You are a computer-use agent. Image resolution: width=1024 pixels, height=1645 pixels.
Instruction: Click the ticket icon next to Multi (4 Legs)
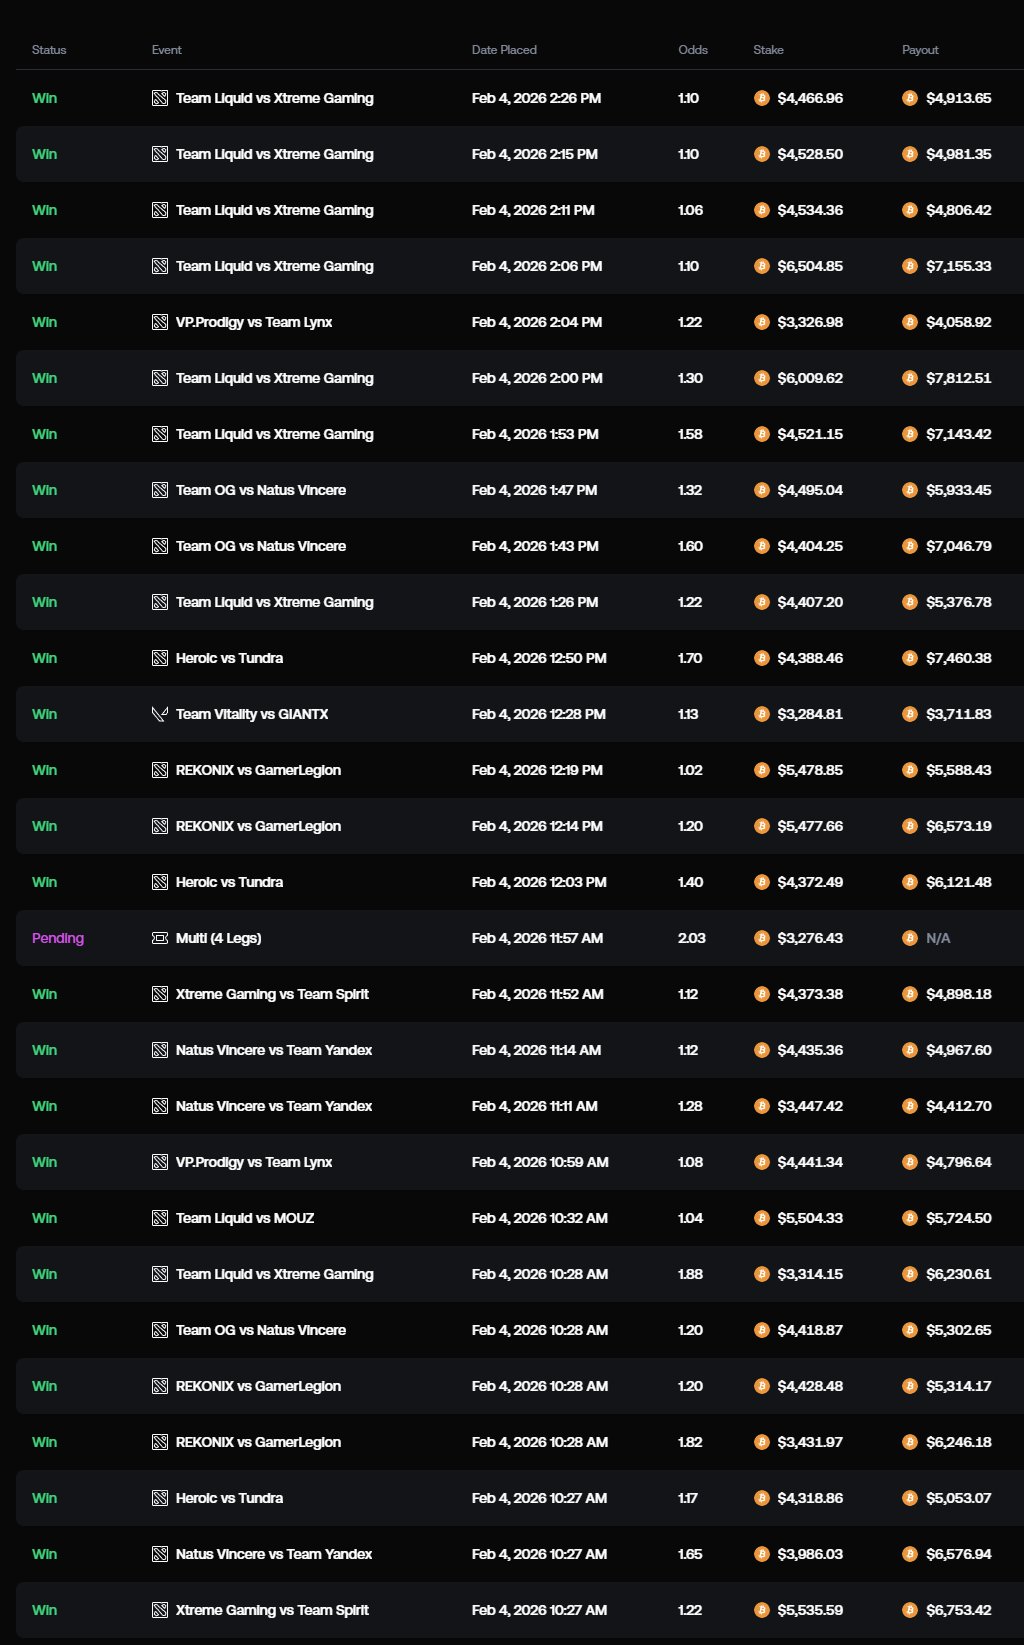coord(159,938)
